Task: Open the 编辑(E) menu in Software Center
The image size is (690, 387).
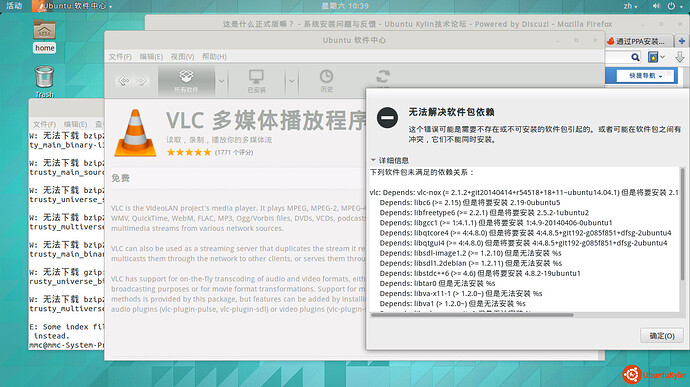Action: (x=151, y=56)
